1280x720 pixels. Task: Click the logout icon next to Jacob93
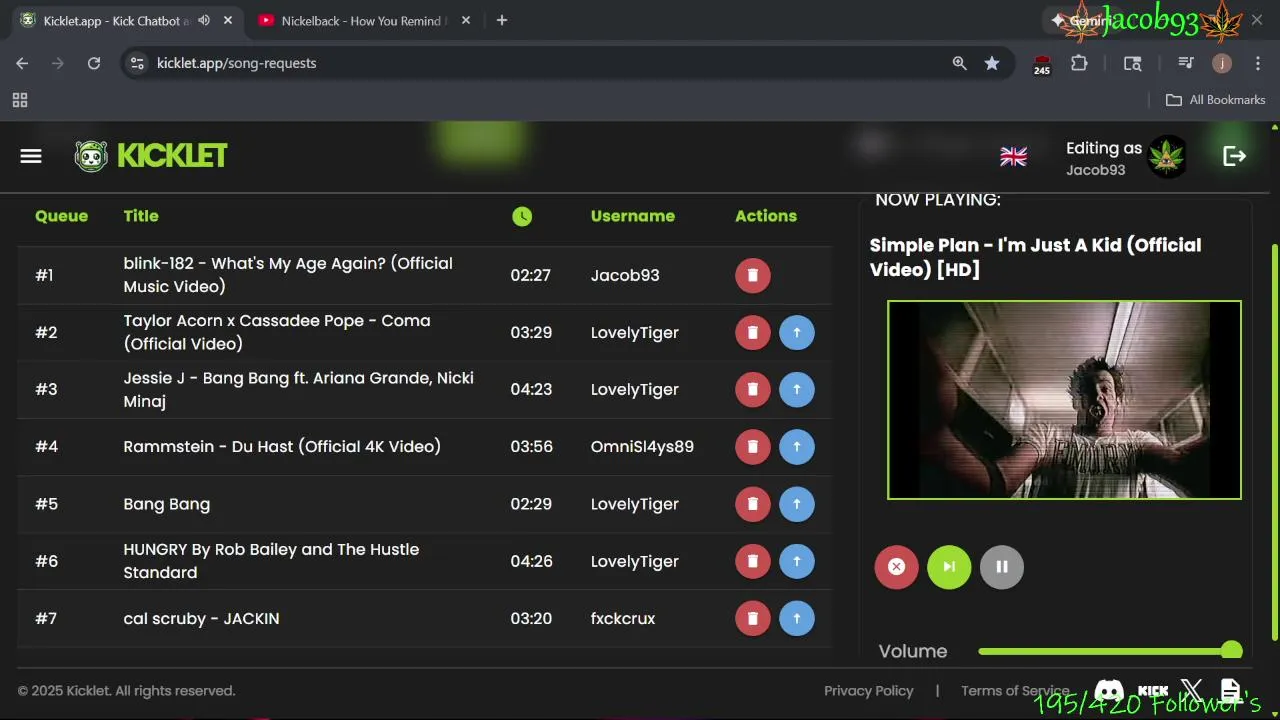click(1234, 156)
